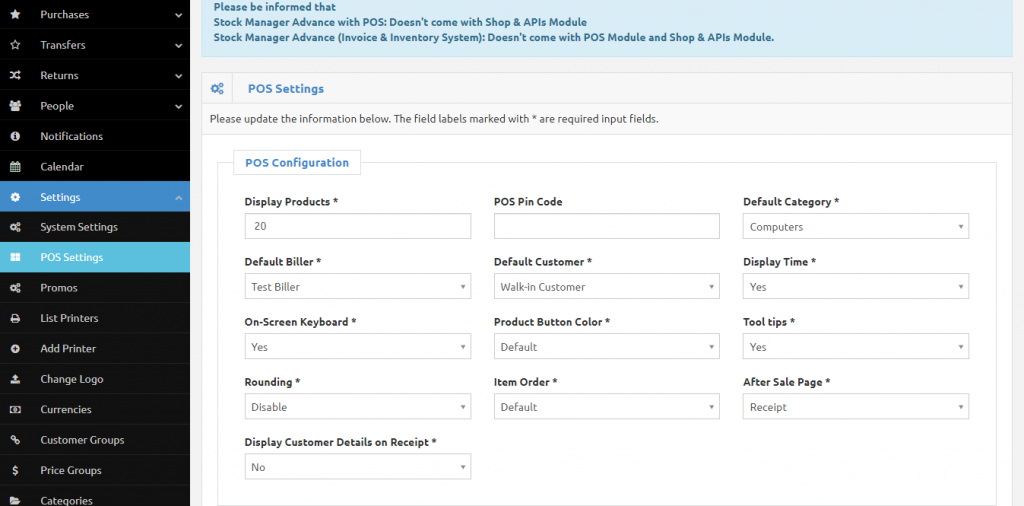The image size is (1024, 506).
Task: Expand the People menu chevron
Action: click(178, 106)
